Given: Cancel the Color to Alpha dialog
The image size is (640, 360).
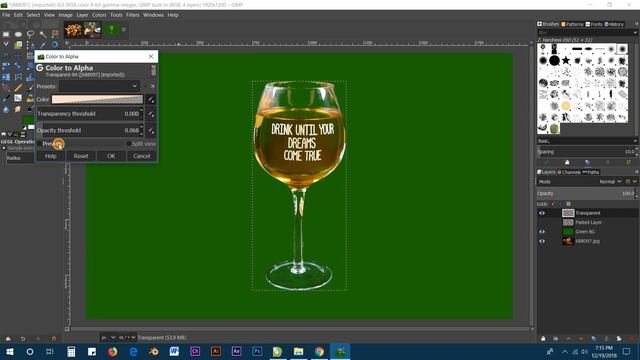Looking at the screenshot, I should [x=142, y=156].
